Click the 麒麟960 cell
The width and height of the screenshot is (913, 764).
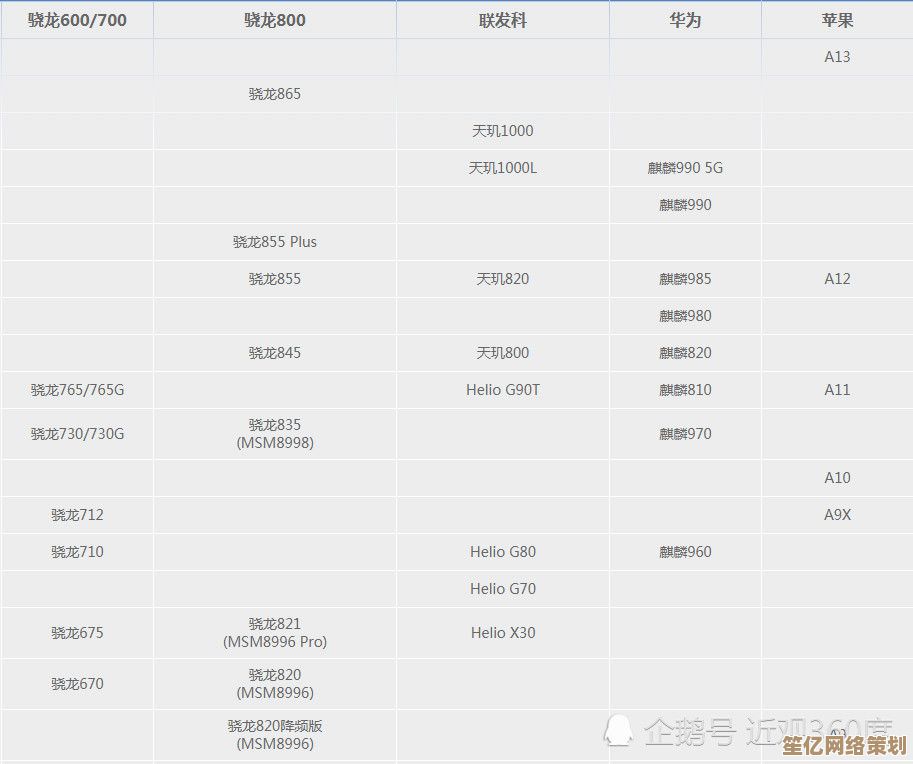click(x=685, y=552)
